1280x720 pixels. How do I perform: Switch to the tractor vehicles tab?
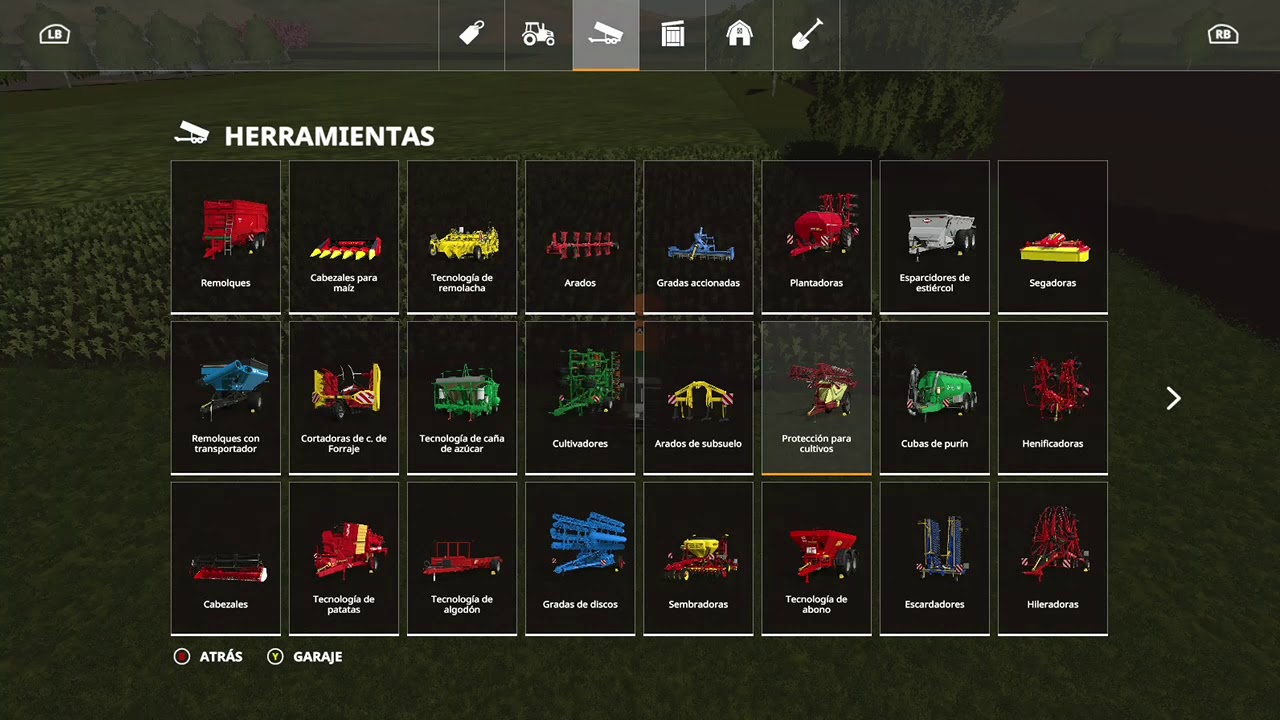(x=538, y=34)
